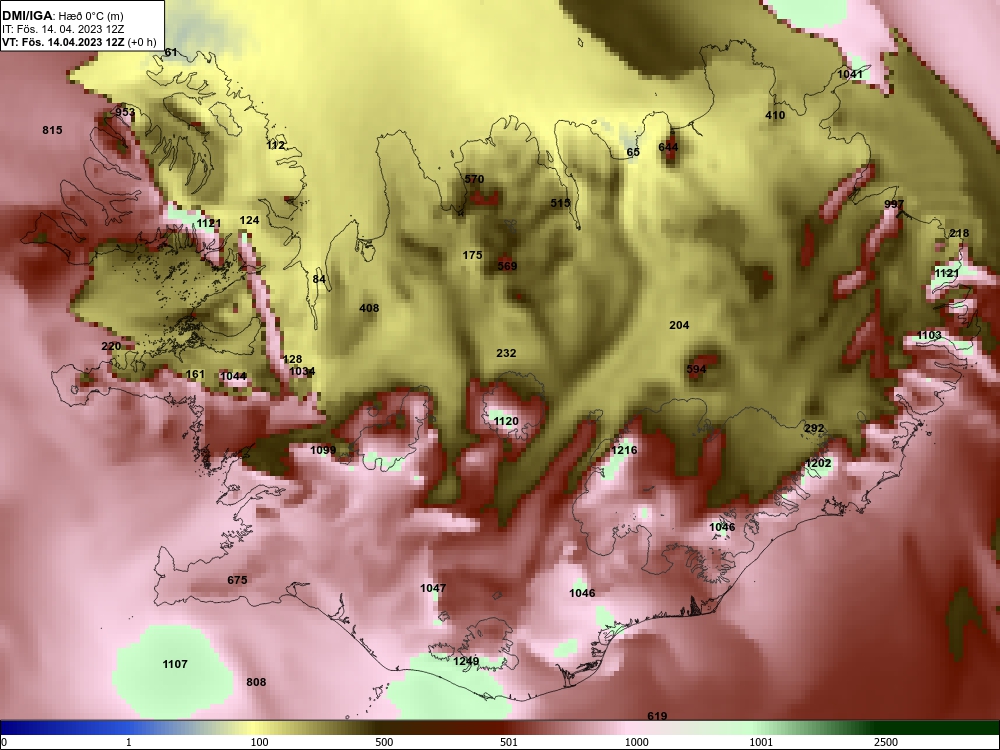Click the legend label '100'

coord(260,742)
